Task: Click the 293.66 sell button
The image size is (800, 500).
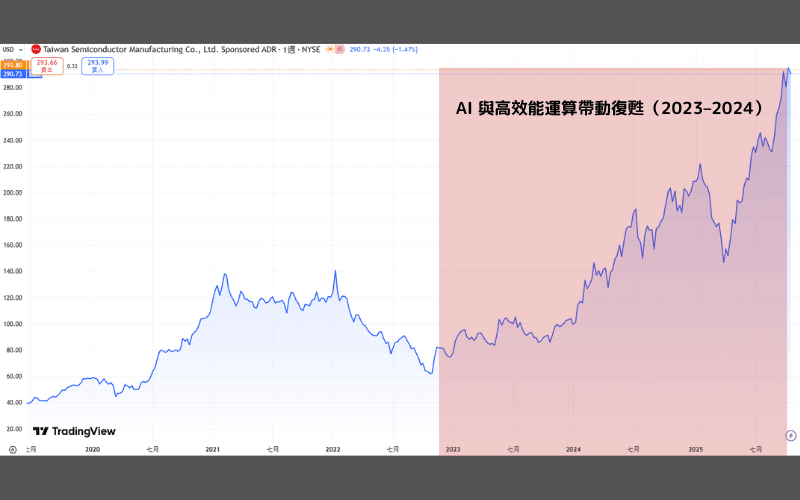Action: [x=47, y=66]
